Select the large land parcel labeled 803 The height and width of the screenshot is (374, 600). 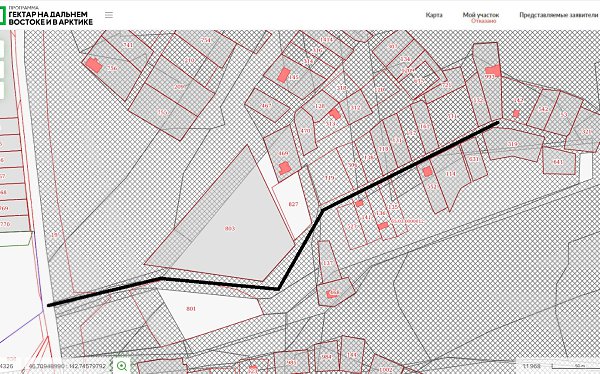pyautogui.click(x=230, y=229)
